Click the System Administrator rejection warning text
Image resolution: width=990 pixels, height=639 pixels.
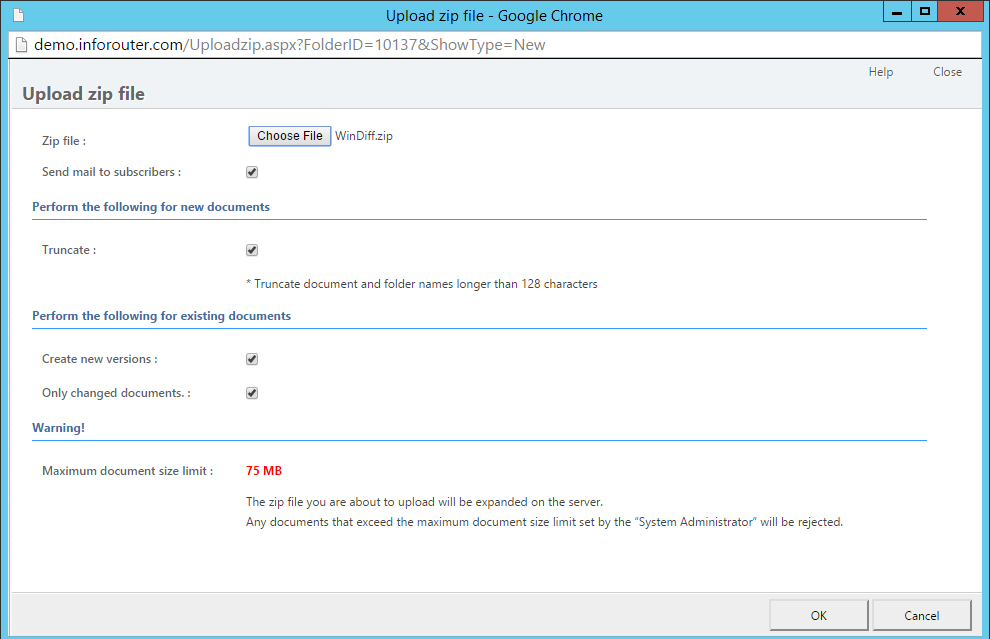[544, 522]
